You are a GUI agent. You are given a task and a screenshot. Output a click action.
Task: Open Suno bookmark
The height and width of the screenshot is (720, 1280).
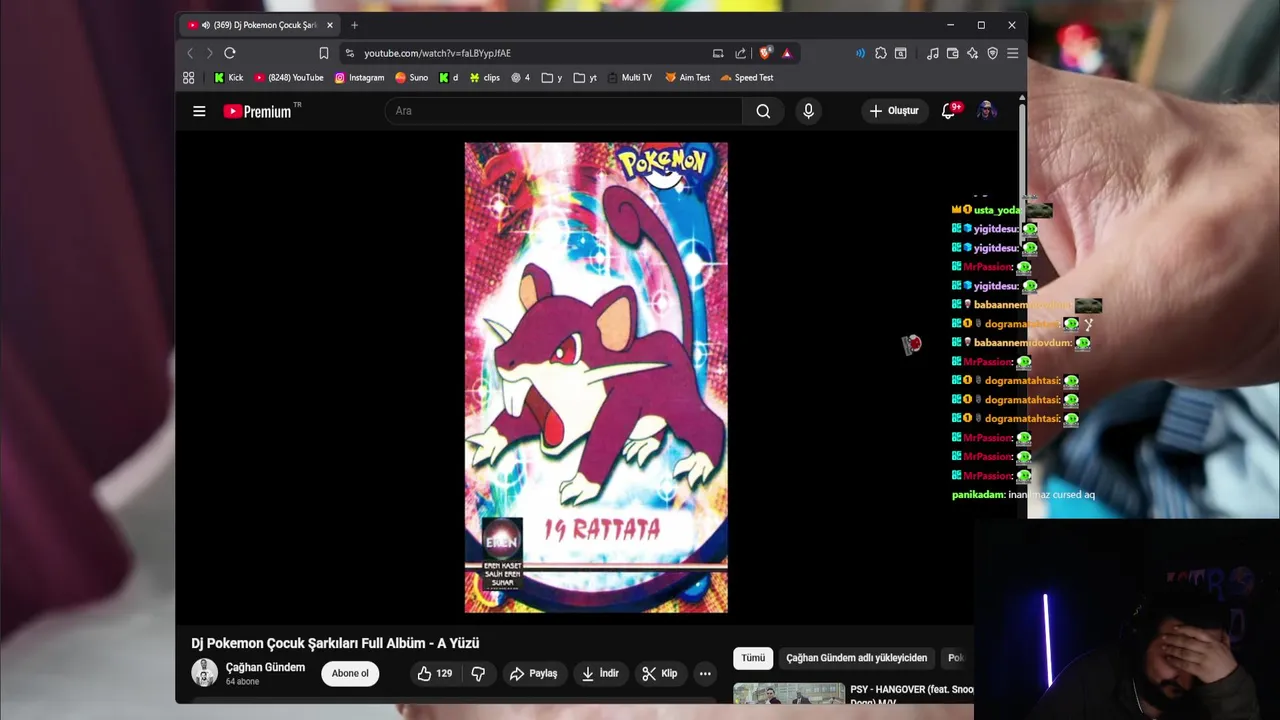tap(412, 77)
